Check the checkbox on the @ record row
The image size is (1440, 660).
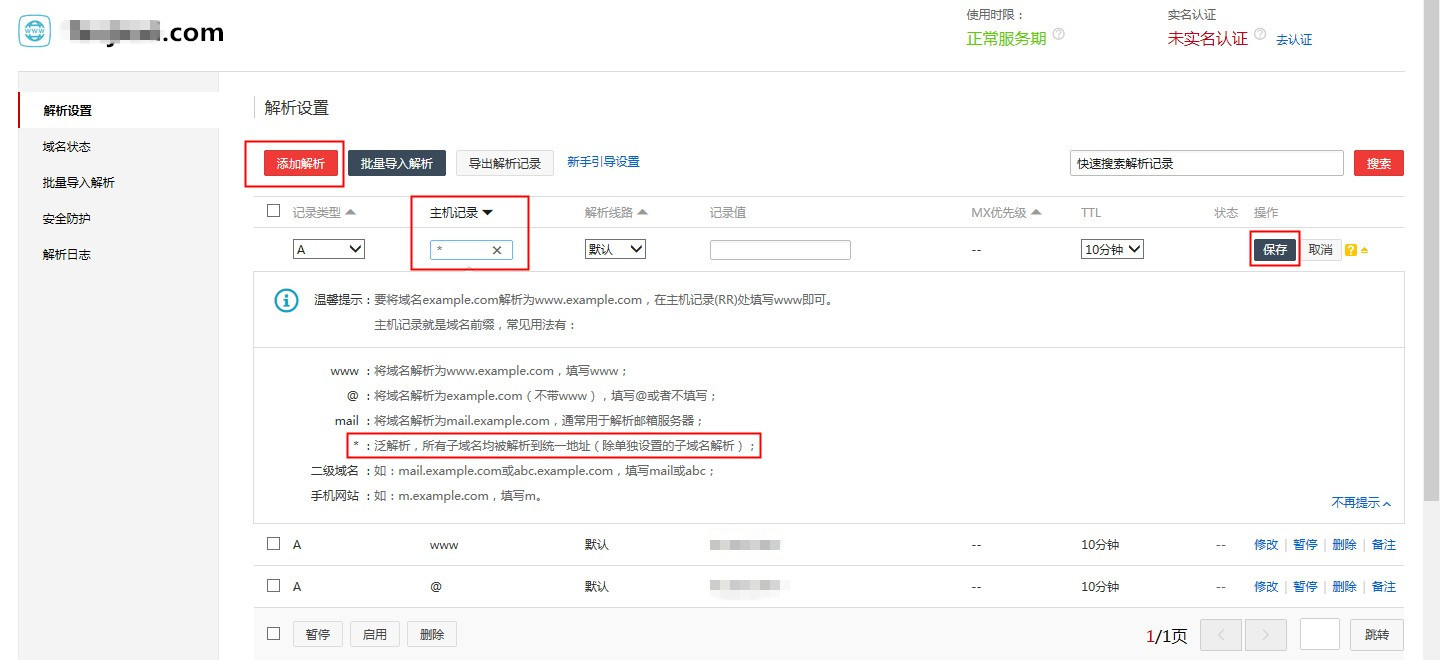[x=273, y=586]
